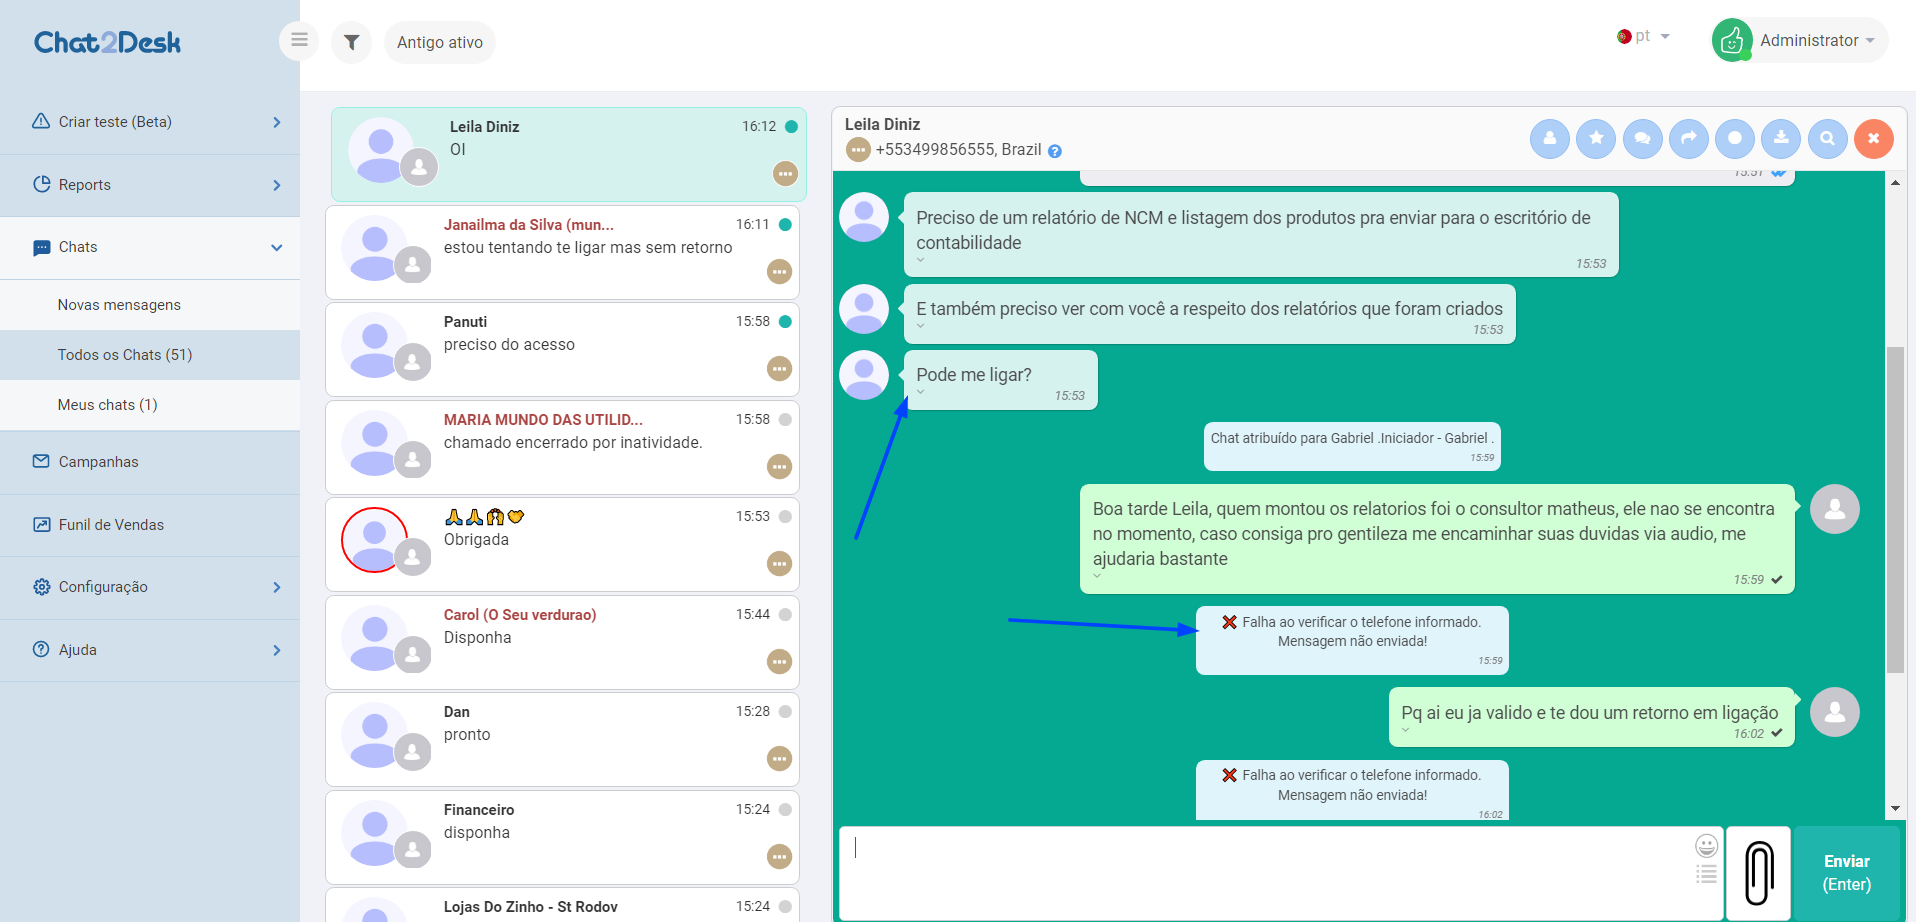The image size is (1916, 922).
Task: Go to Meus chats (1)
Action: tap(108, 405)
